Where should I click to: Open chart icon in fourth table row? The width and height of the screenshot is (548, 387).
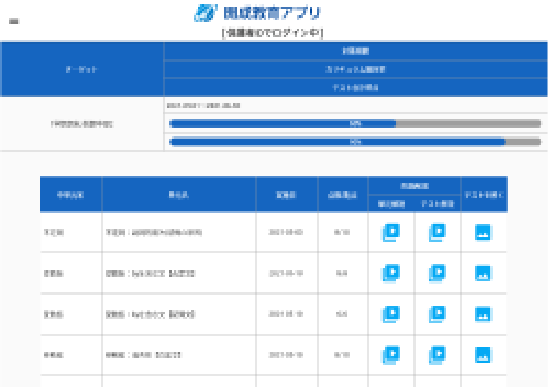[483, 355]
